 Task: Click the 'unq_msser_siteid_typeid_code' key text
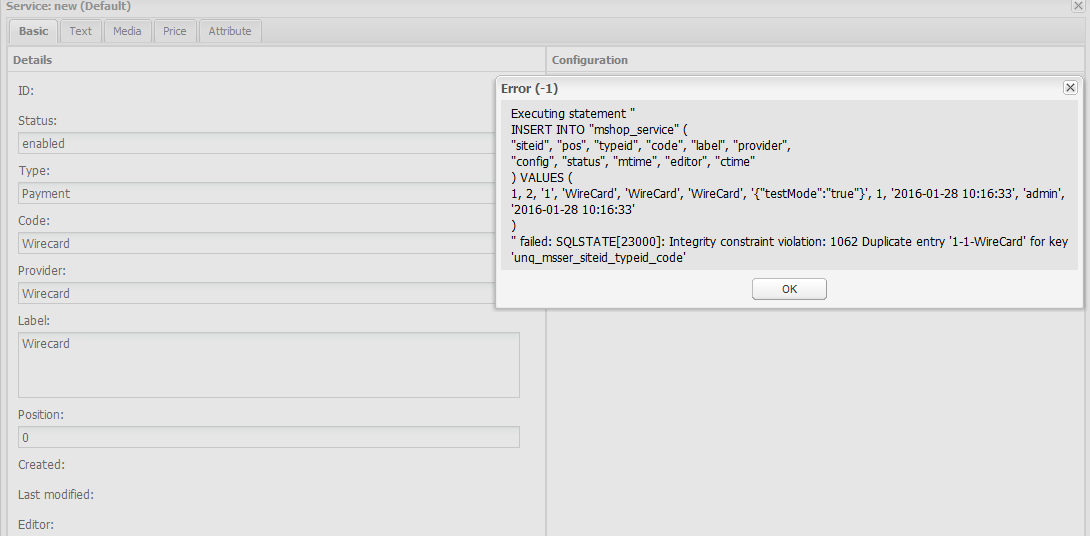[598, 257]
